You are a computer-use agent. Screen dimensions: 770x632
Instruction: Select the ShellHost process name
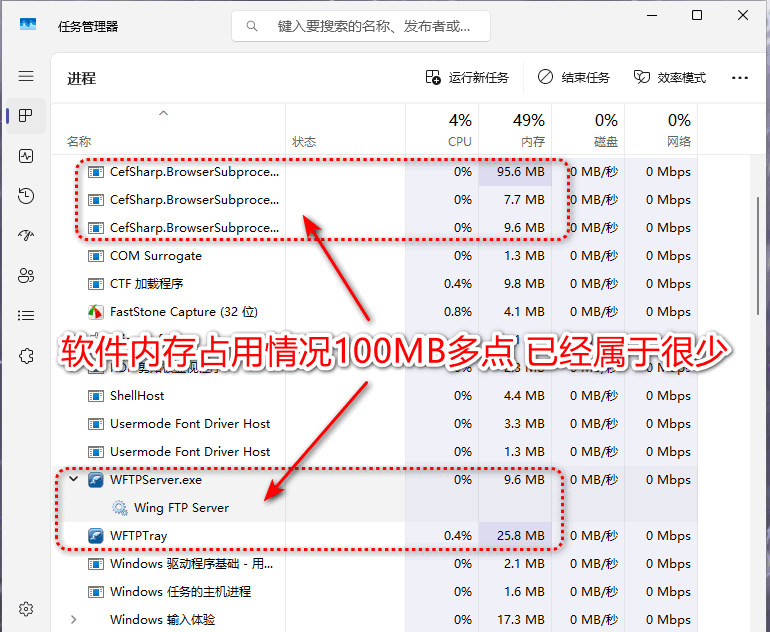click(137, 396)
